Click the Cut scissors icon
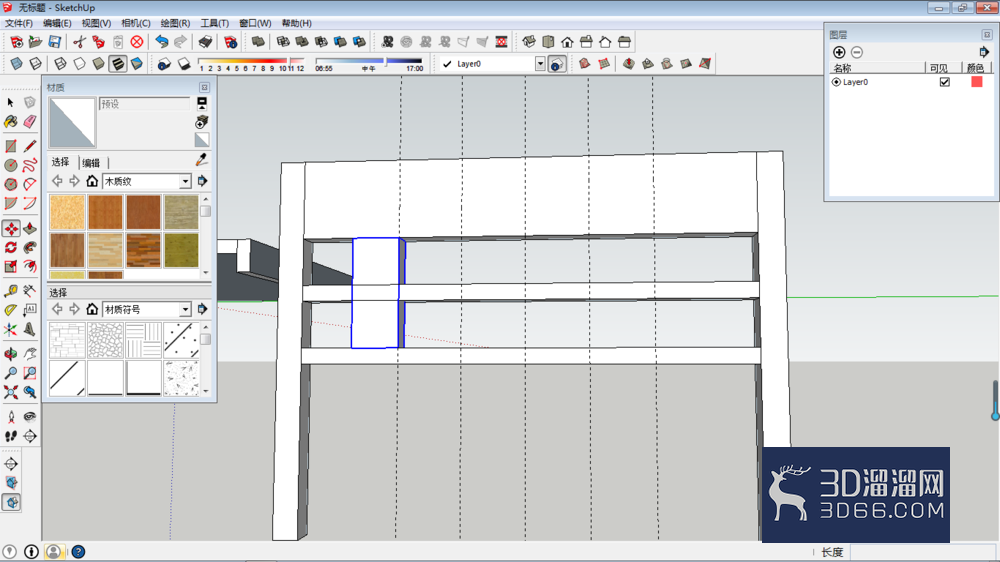The image size is (1000, 562). tap(79, 42)
